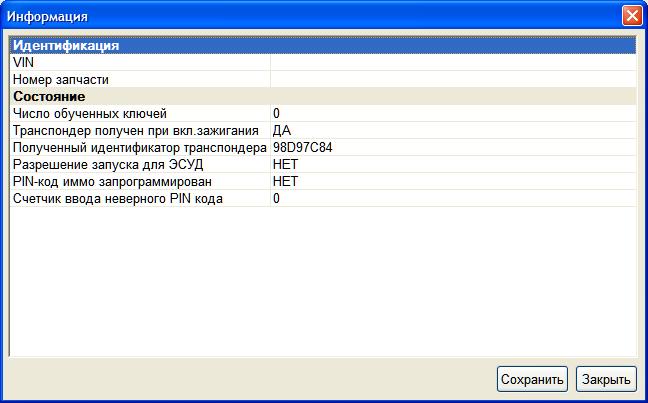Select the Разрешение запуска для ЭСУД row
The width and height of the screenshot is (648, 403).
323,164
